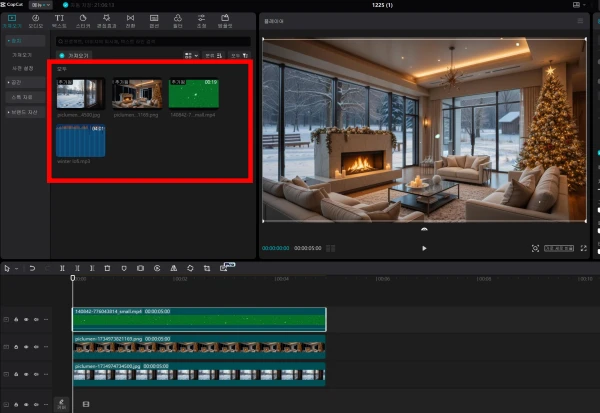The width and height of the screenshot is (600, 413).
Task: Click the media search field
Action: pyautogui.click(x=153, y=41)
